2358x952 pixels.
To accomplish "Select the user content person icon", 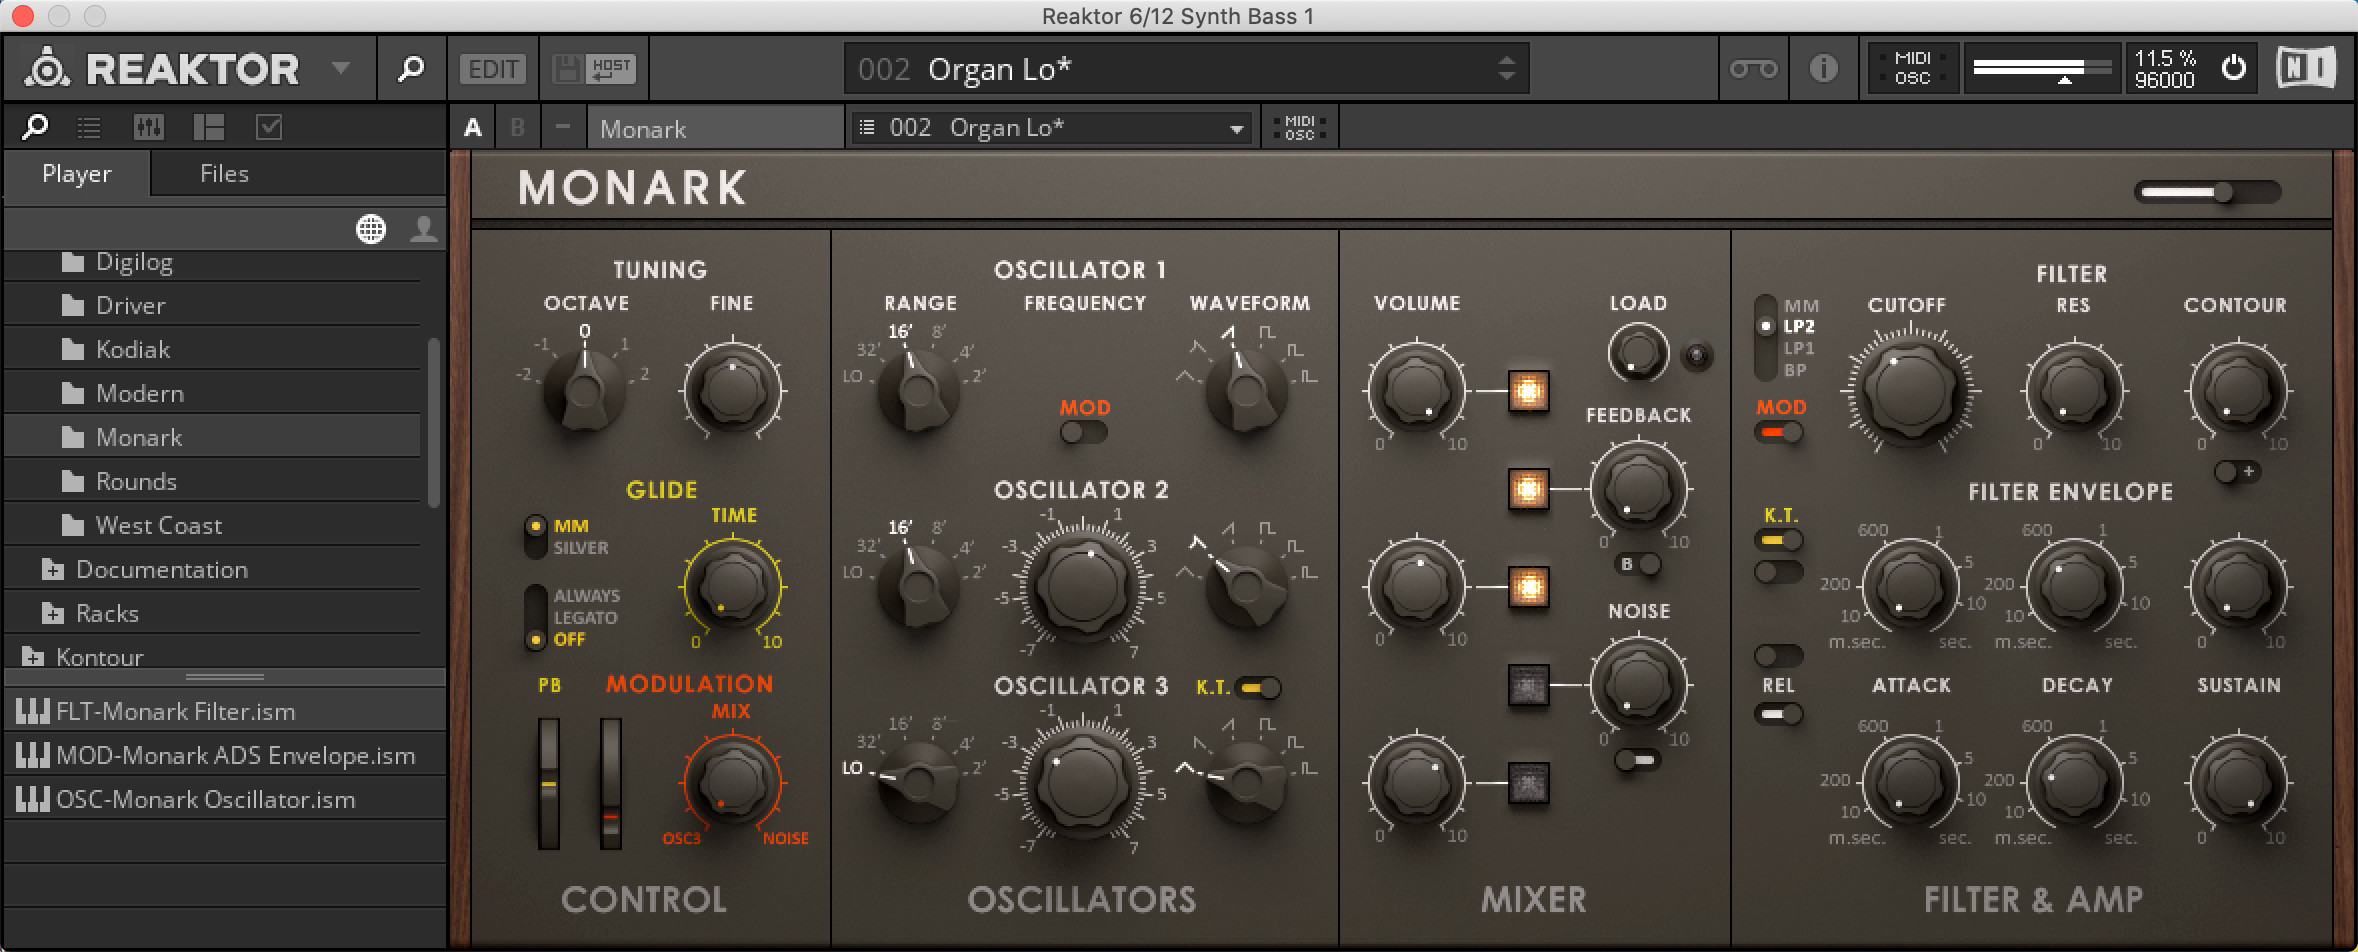I will coord(424,230).
